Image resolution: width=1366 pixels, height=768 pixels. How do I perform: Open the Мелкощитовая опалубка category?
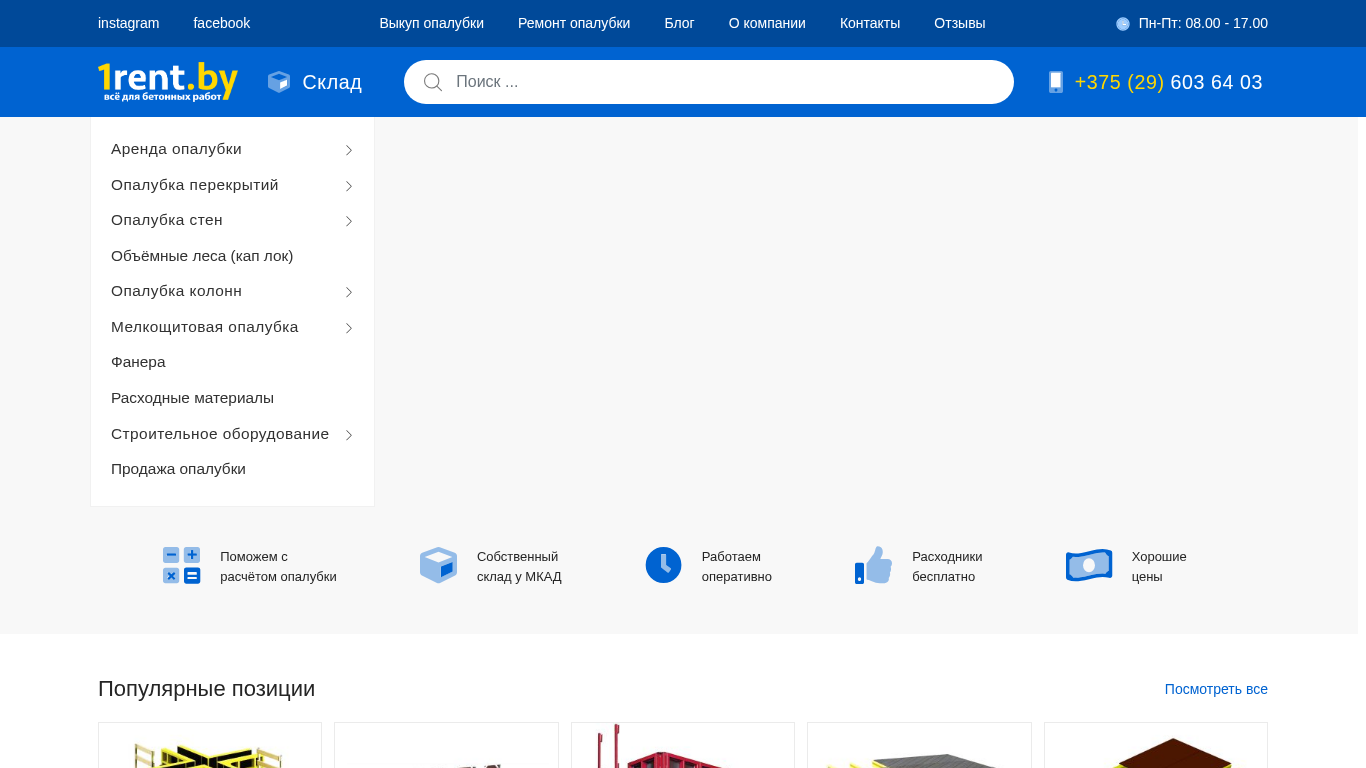pos(205,327)
